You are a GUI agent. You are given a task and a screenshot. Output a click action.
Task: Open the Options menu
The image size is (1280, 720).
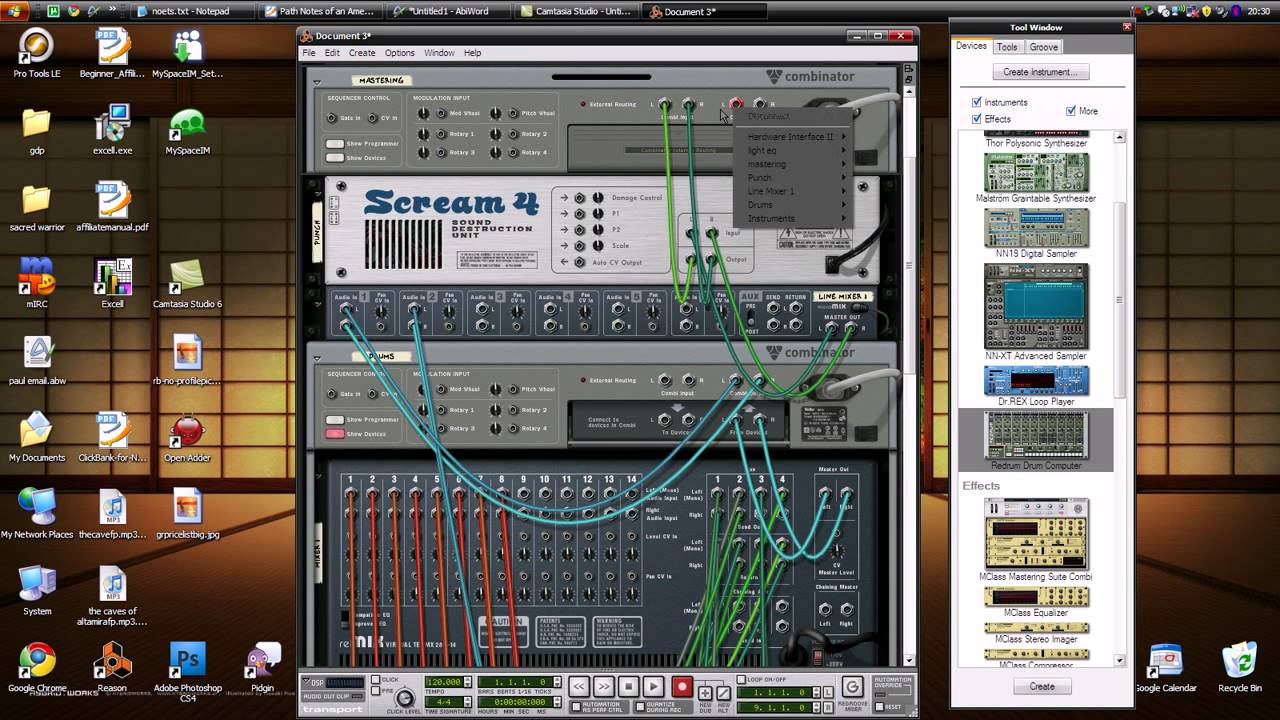[x=400, y=53]
